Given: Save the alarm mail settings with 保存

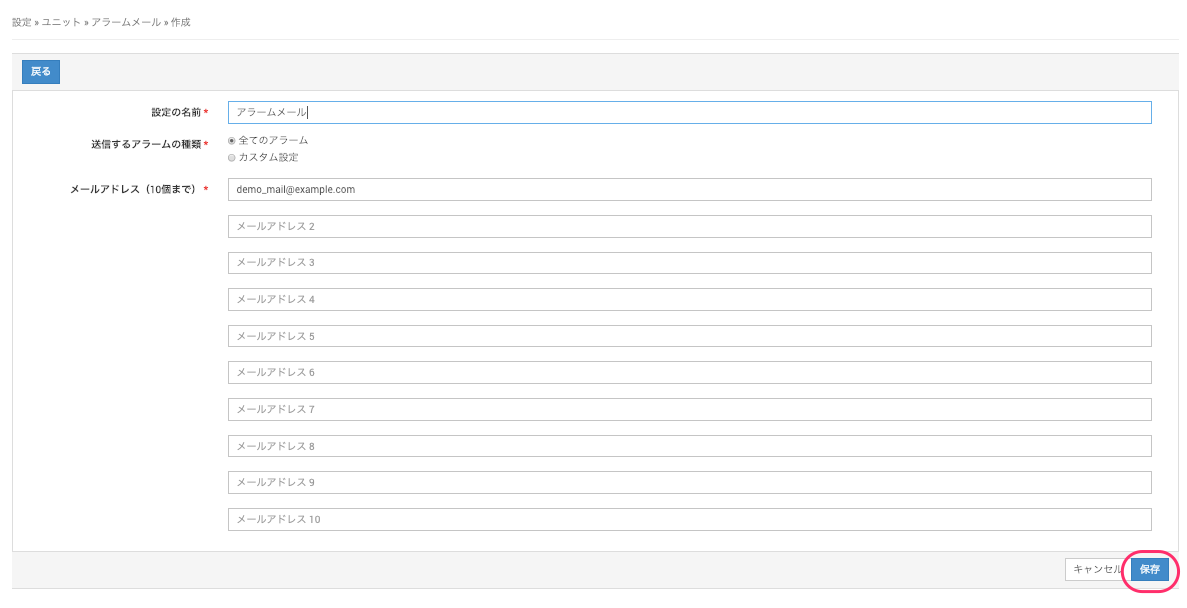Looking at the screenshot, I should tap(1149, 569).
